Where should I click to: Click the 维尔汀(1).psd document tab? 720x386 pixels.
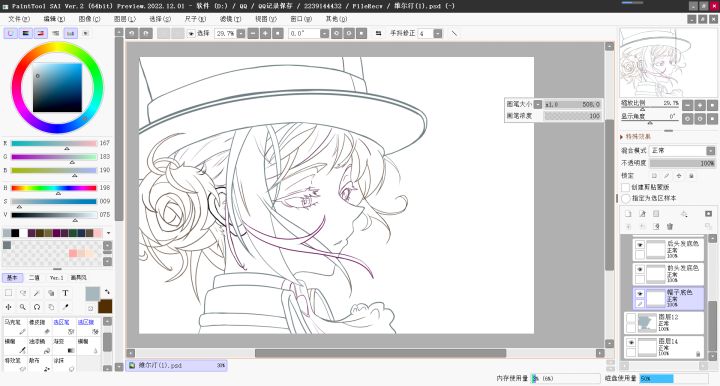pyautogui.click(x=177, y=366)
